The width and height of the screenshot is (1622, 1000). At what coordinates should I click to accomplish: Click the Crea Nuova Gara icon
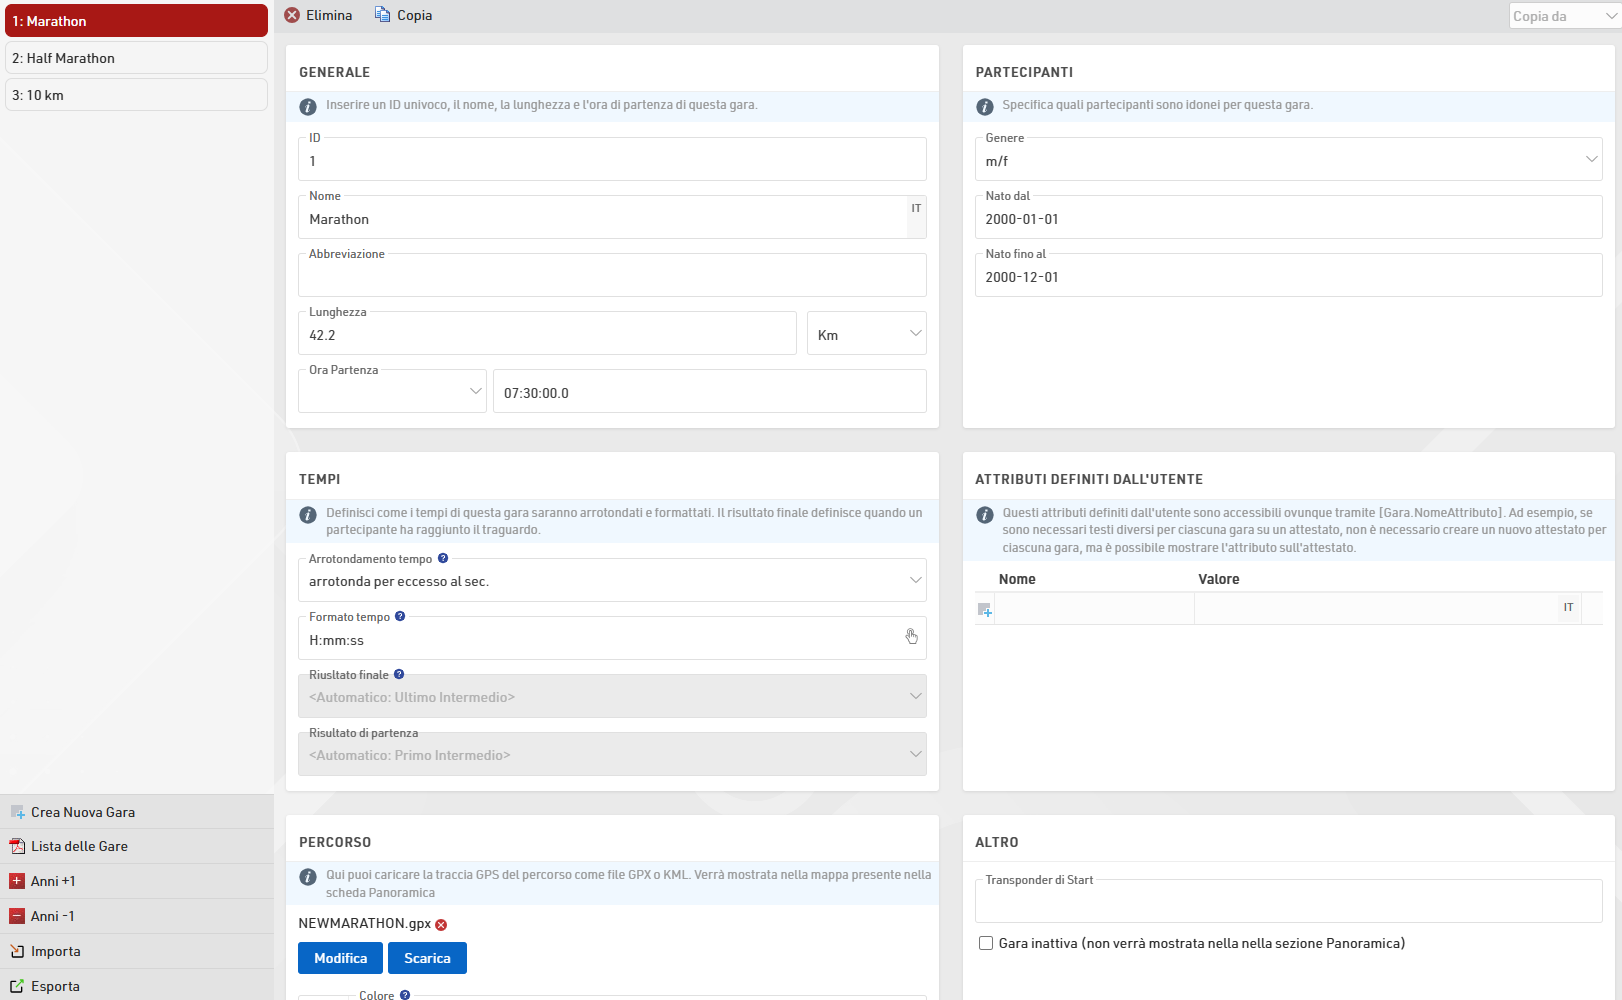17,812
